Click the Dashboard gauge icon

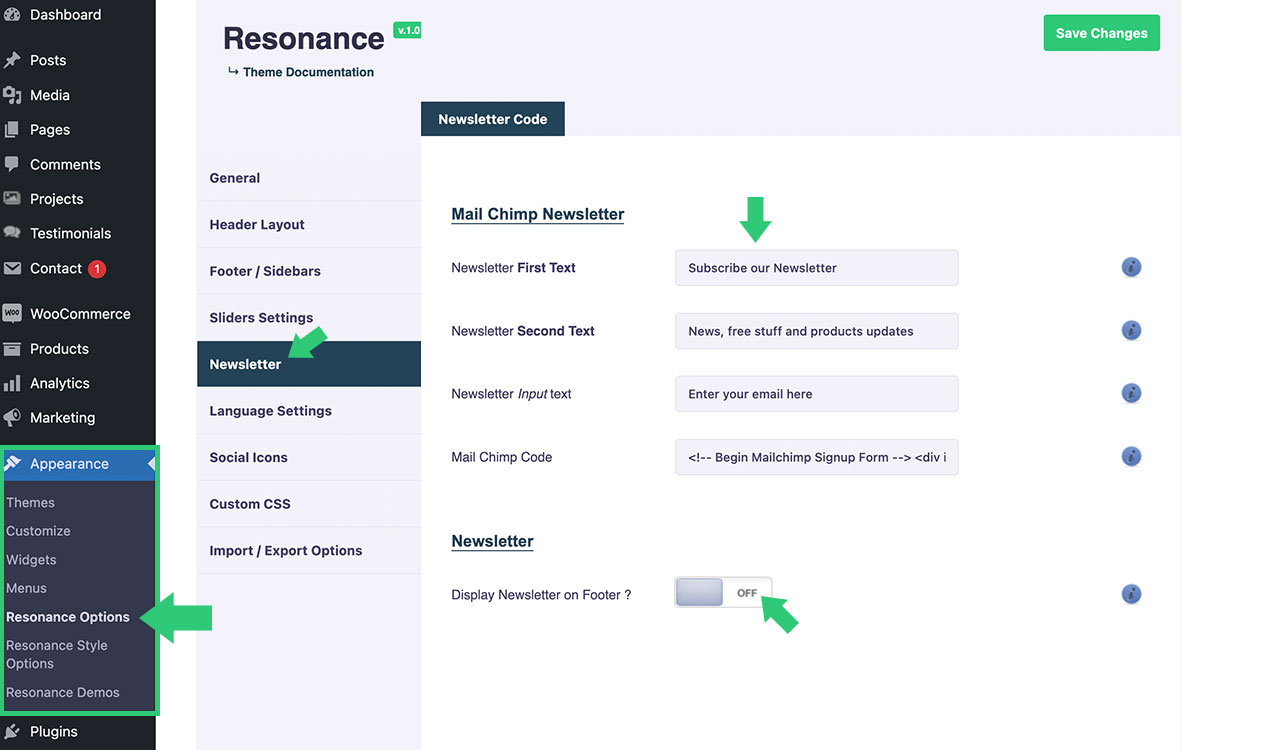12,15
